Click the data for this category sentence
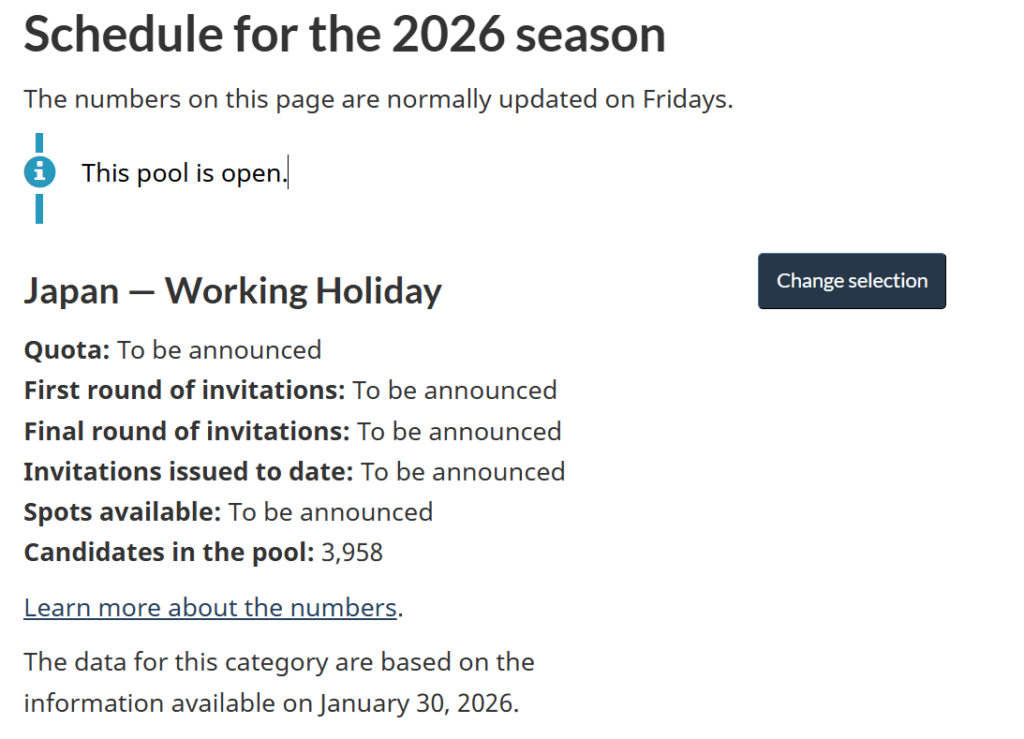Screen dimensions: 1024x739 pyautogui.click(x=279, y=662)
